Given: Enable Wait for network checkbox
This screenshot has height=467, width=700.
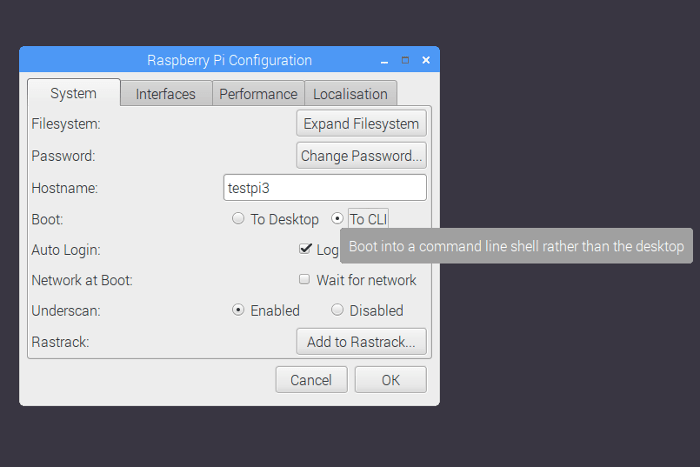Looking at the screenshot, I should [305, 280].
